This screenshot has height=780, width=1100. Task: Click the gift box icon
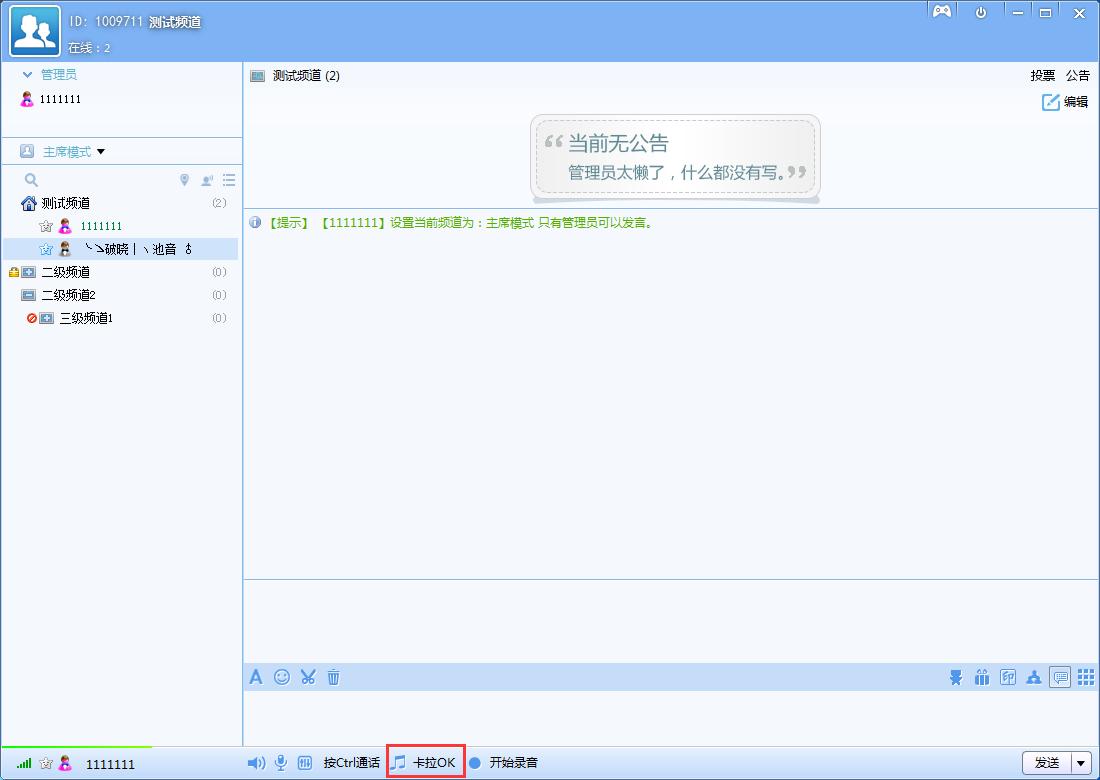click(981, 677)
